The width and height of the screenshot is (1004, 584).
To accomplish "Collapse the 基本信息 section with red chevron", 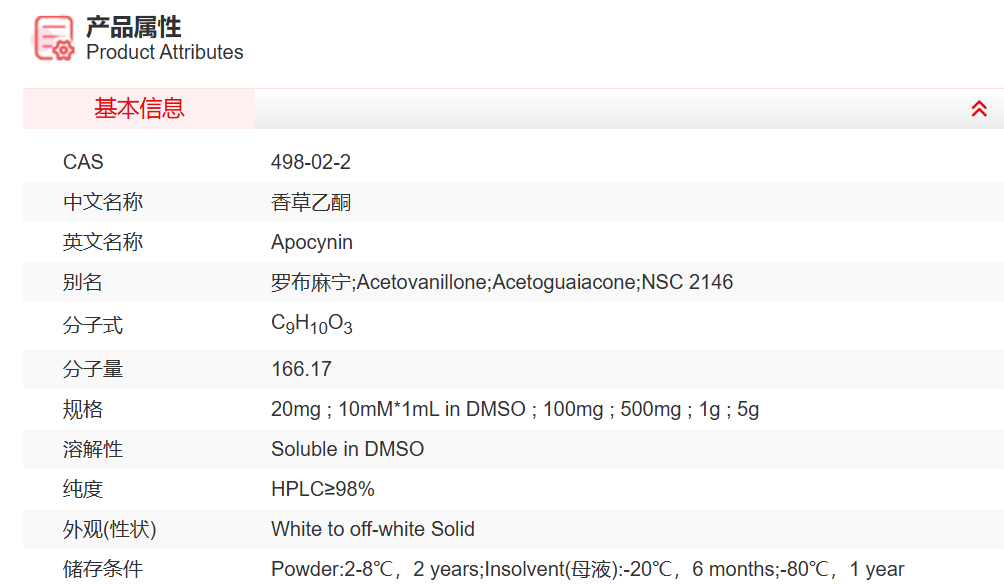I will tap(979, 109).
